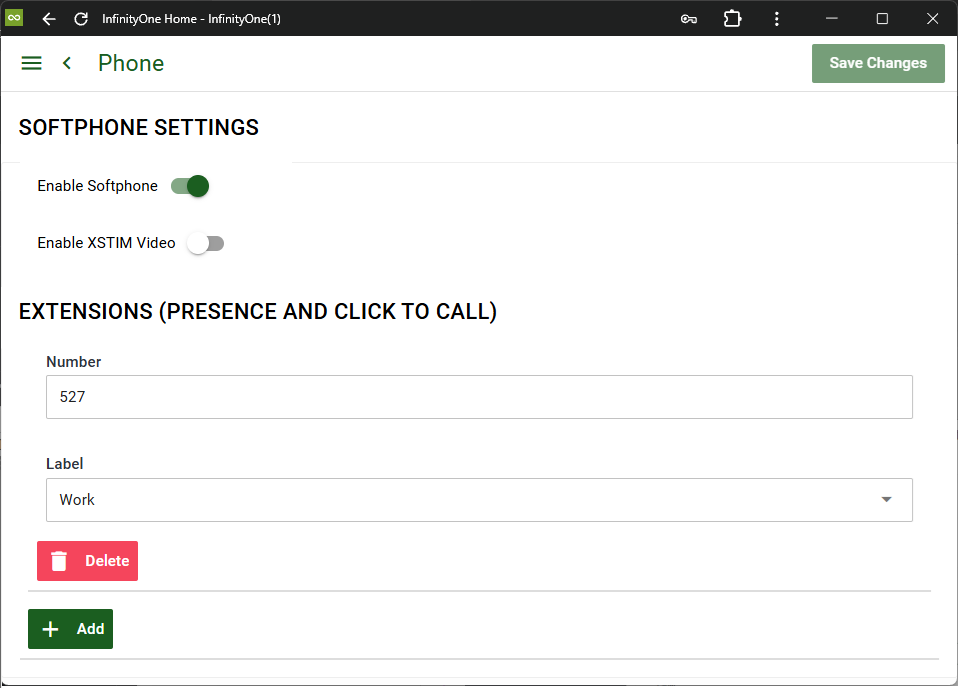Viewport: 958px width, 688px height.
Task: Close the InfinityOne window
Action: coord(932,19)
